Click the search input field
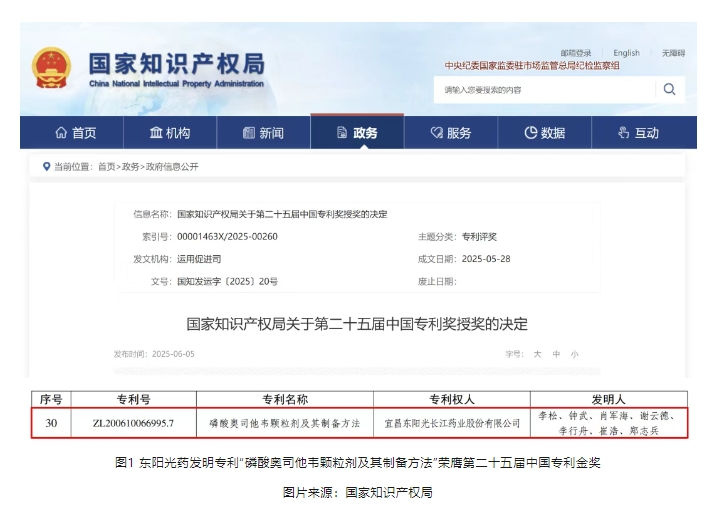This screenshot has width=707, height=513. pos(545,90)
